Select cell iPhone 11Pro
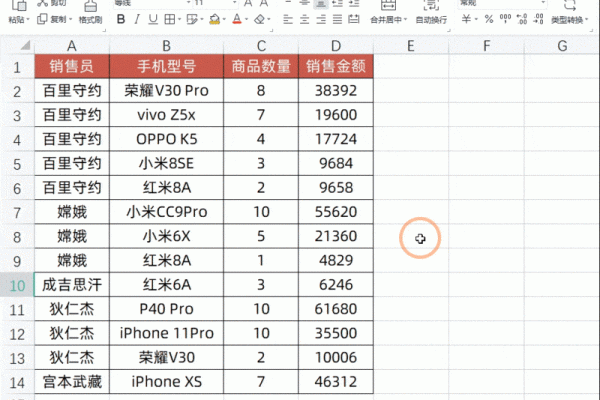This screenshot has height=400, width=600. click(x=166, y=333)
